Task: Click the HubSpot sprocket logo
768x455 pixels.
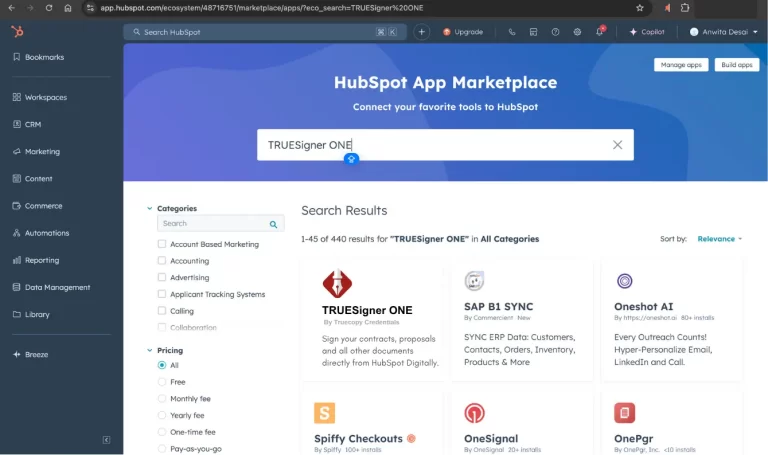Action: pyautogui.click(x=17, y=32)
